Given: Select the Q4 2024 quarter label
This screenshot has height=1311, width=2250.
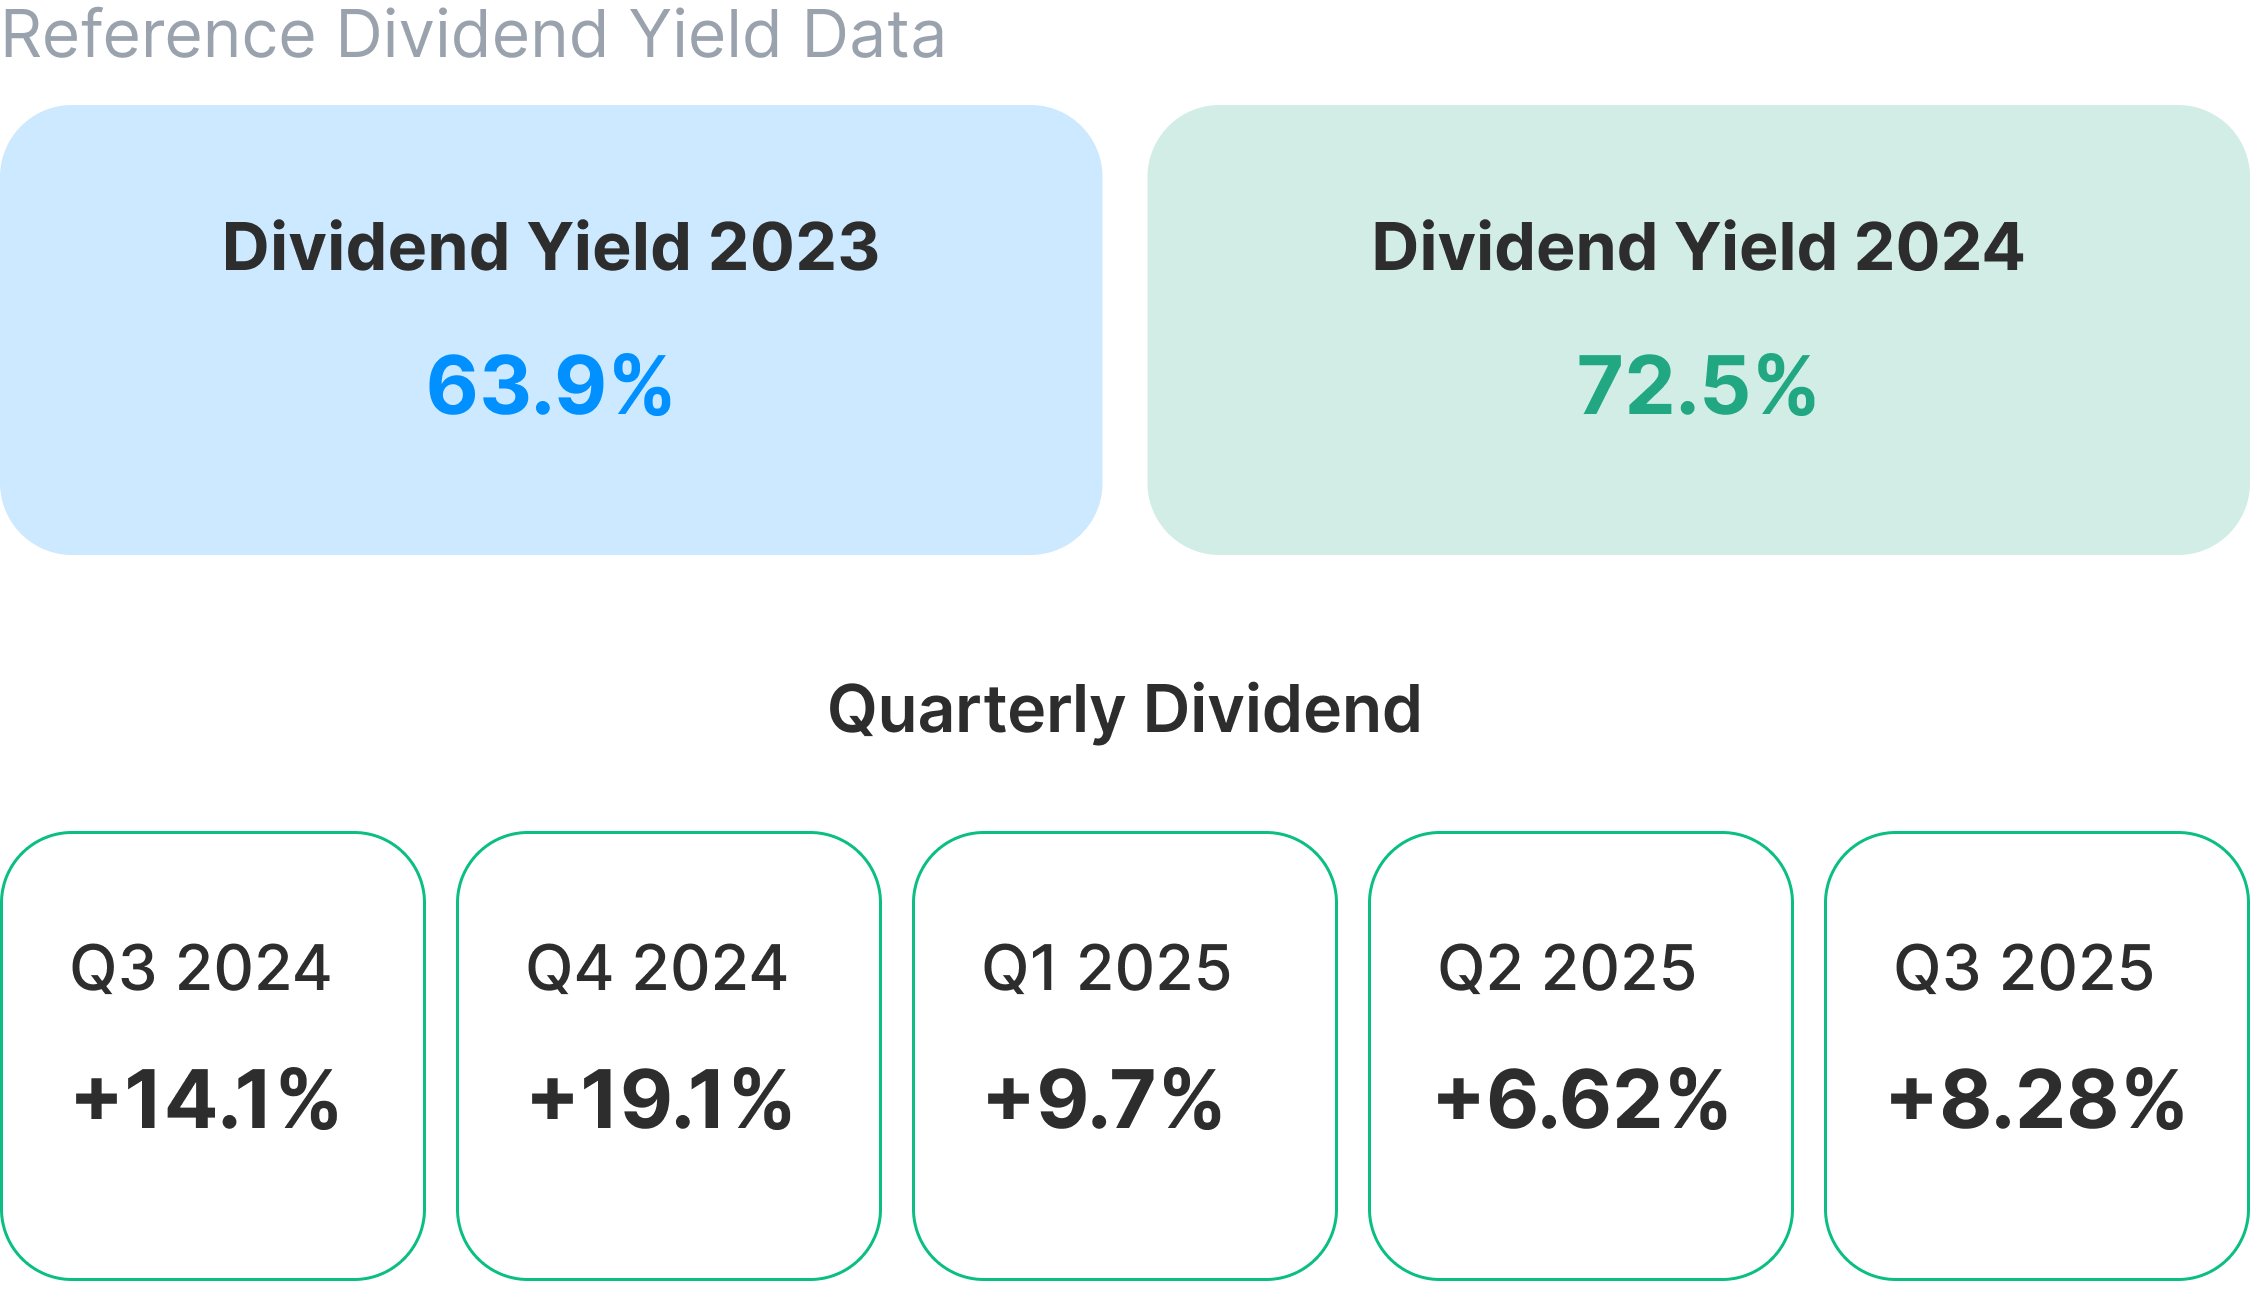Looking at the screenshot, I should pyautogui.click(x=657, y=968).
